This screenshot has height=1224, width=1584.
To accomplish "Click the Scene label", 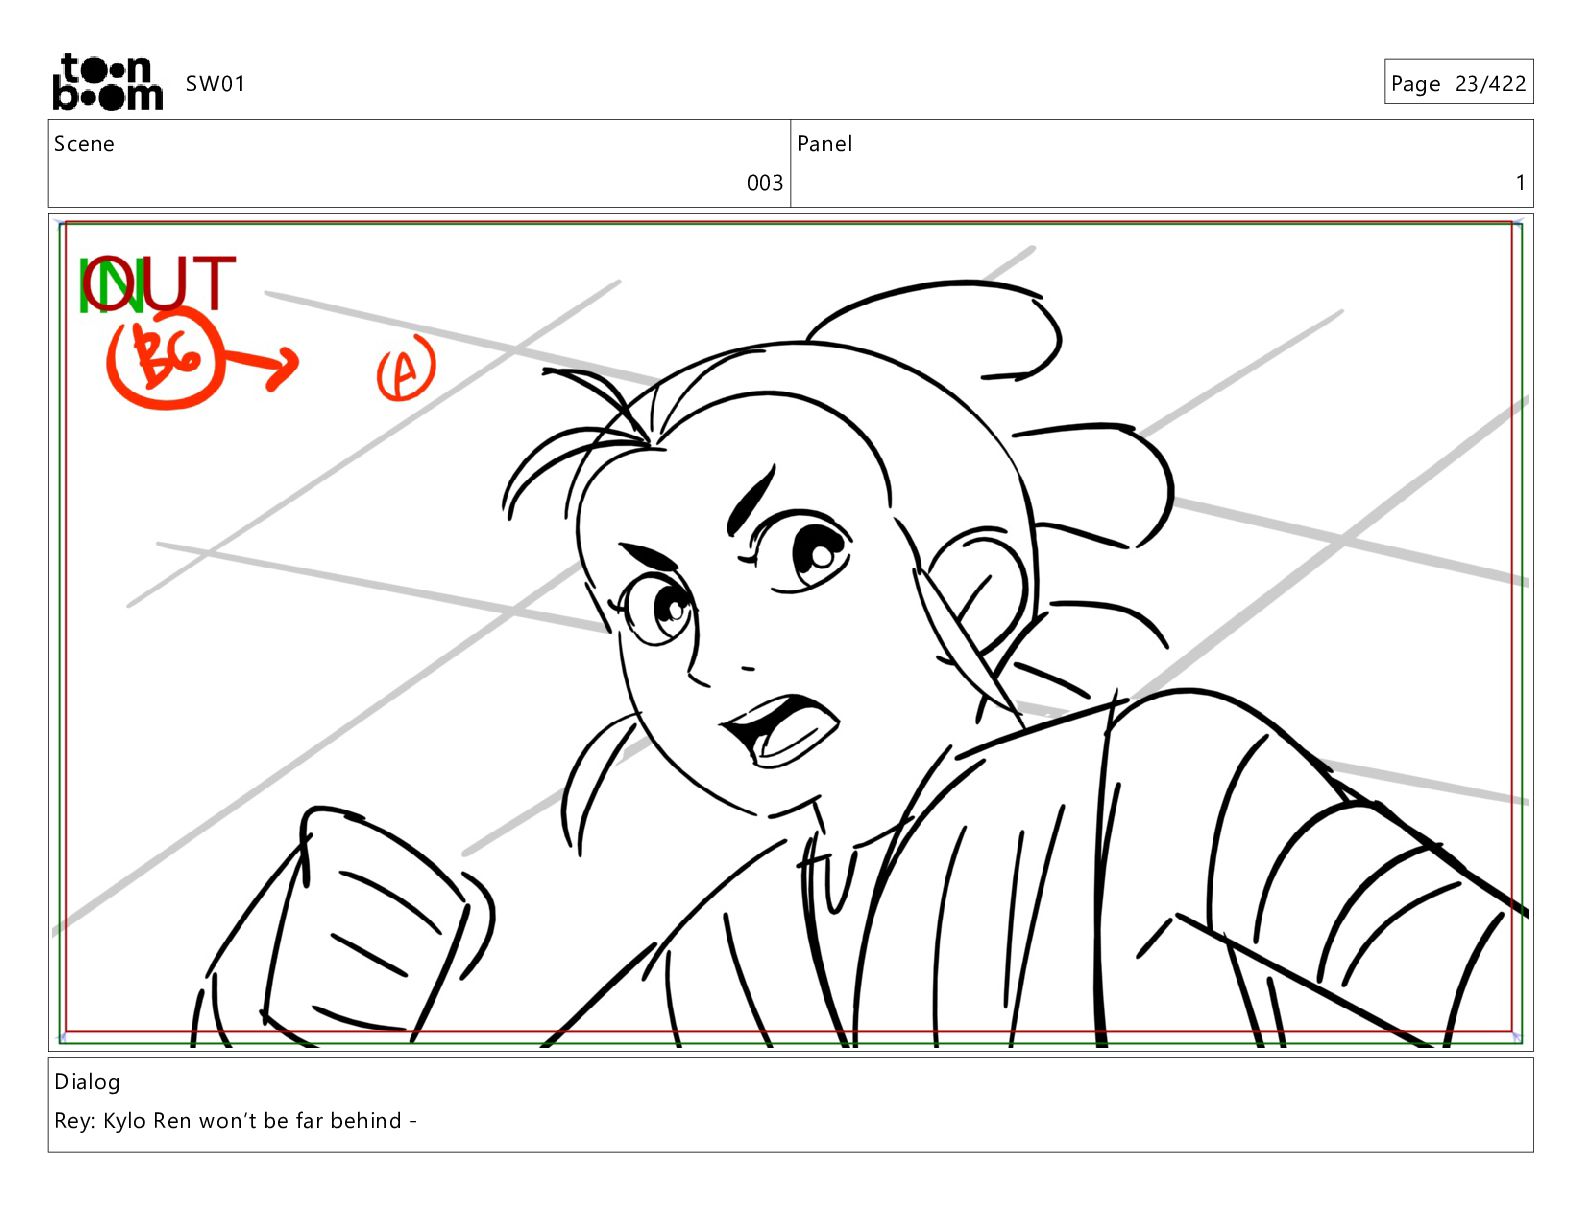I will click(x=84, y=144).
